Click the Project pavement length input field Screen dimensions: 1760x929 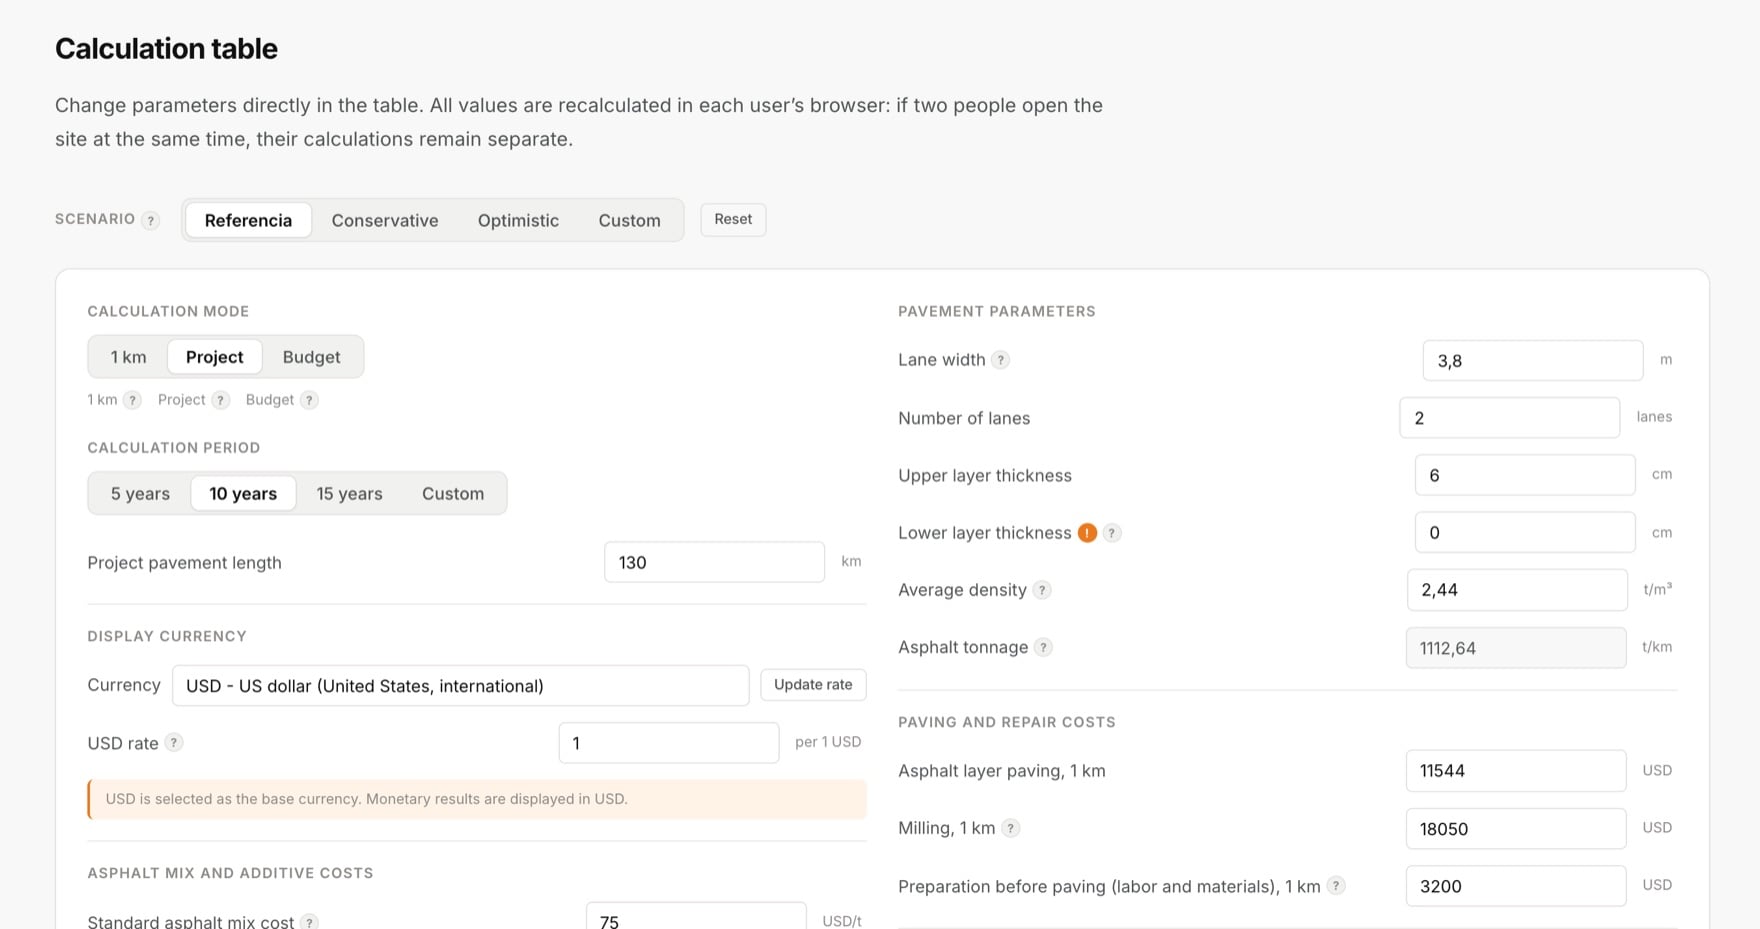click(x=714, y=562)
